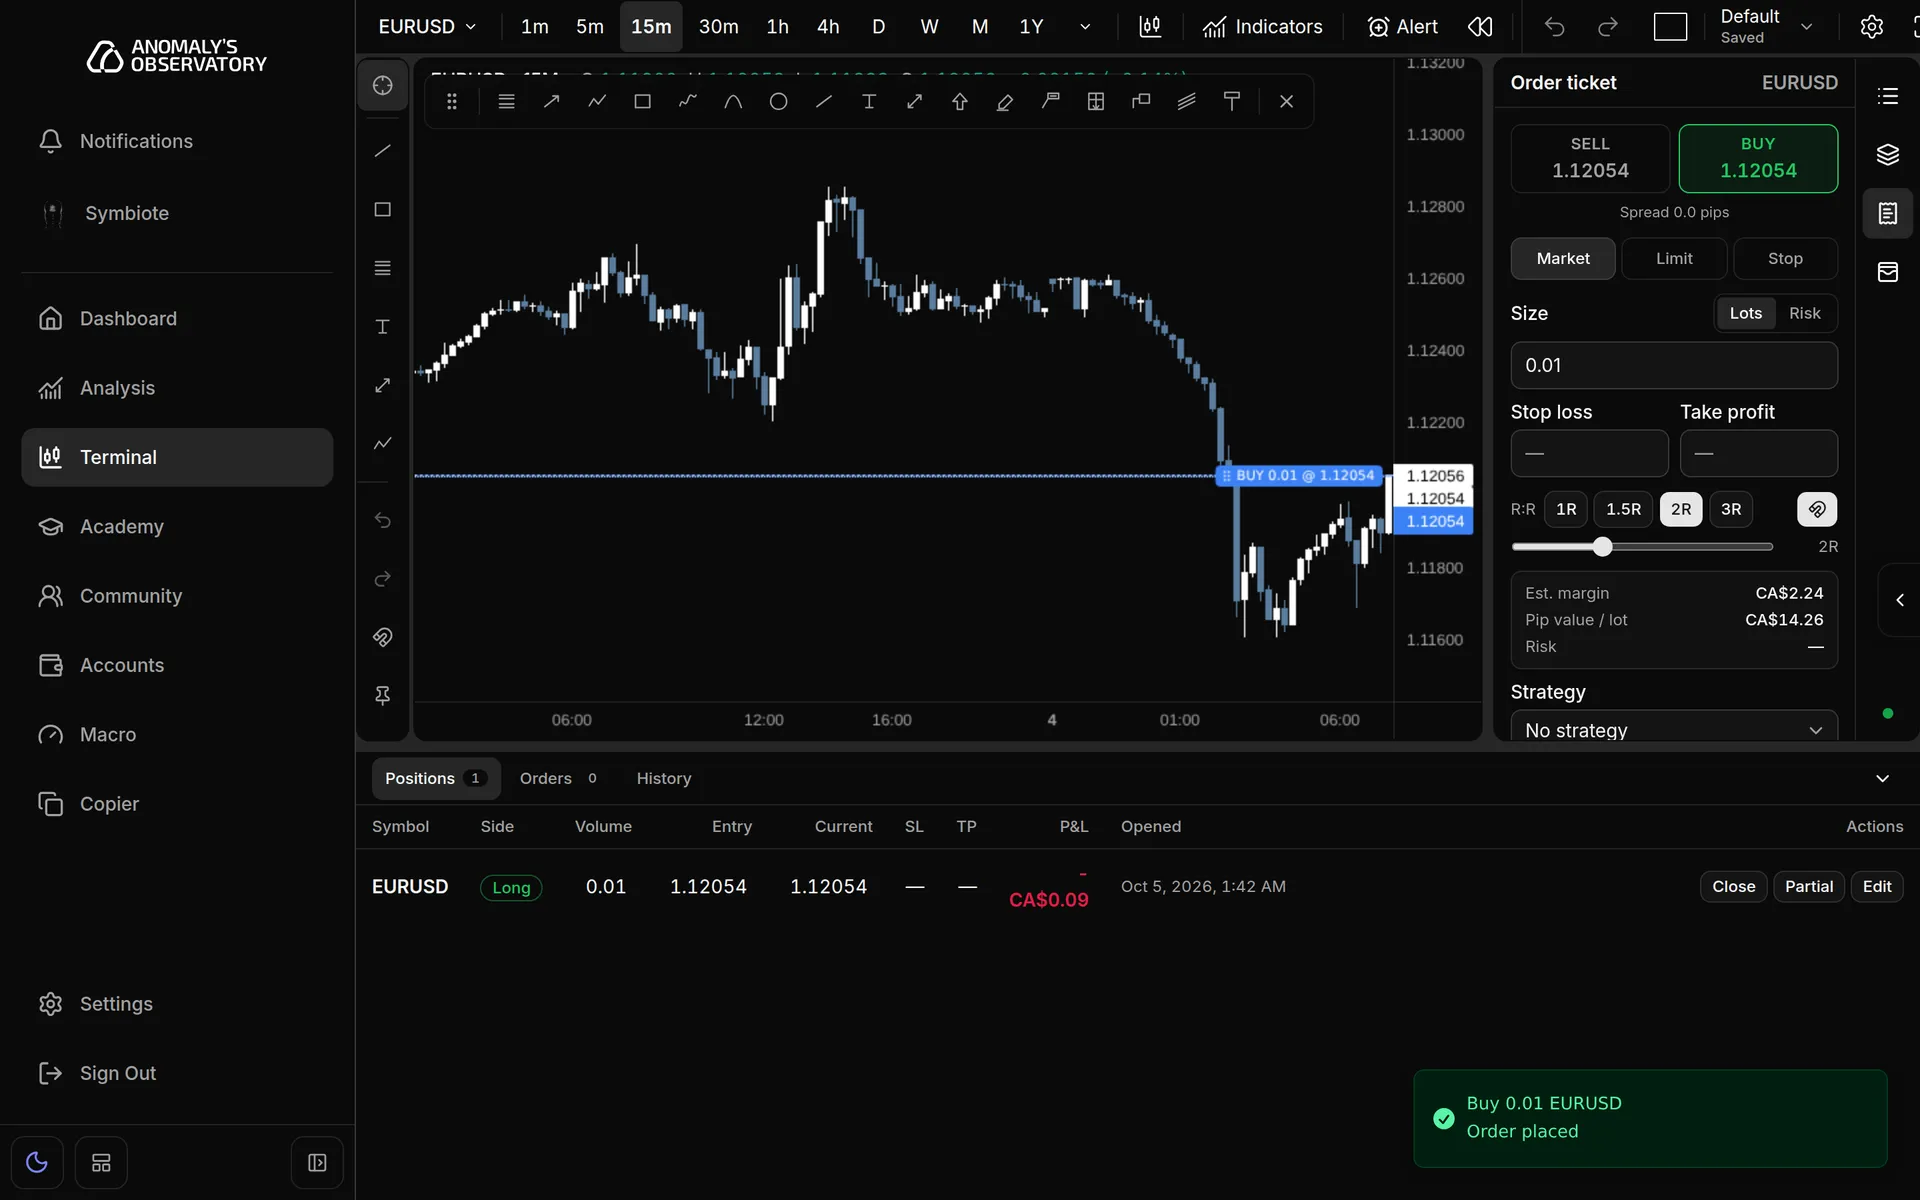
Task: Toggle the R:R link lock button
Action: point(1816,509)
